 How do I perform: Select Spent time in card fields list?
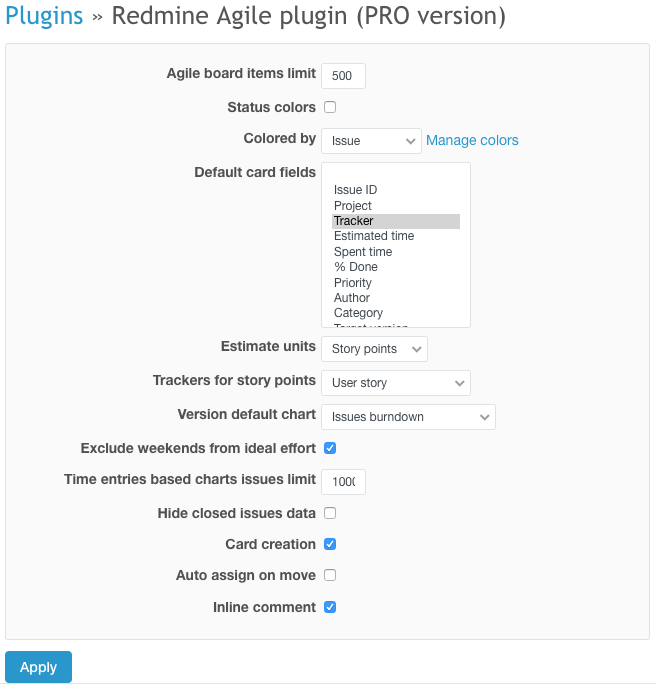click(x=363, y=252)
